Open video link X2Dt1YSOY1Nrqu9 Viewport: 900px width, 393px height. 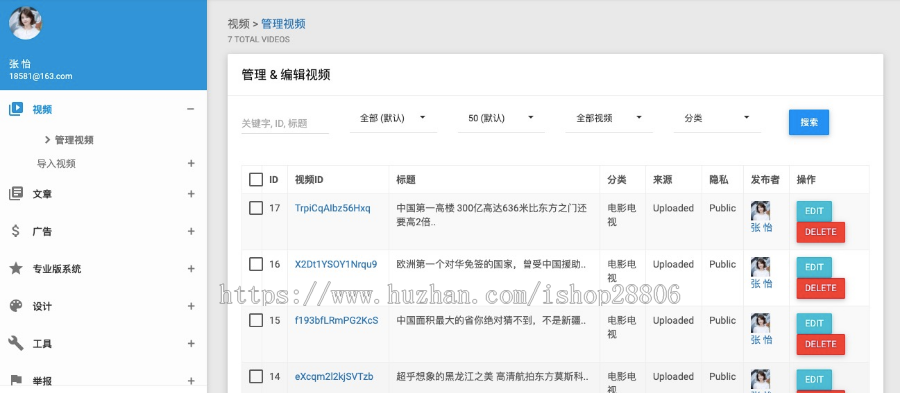coord(336,264)
